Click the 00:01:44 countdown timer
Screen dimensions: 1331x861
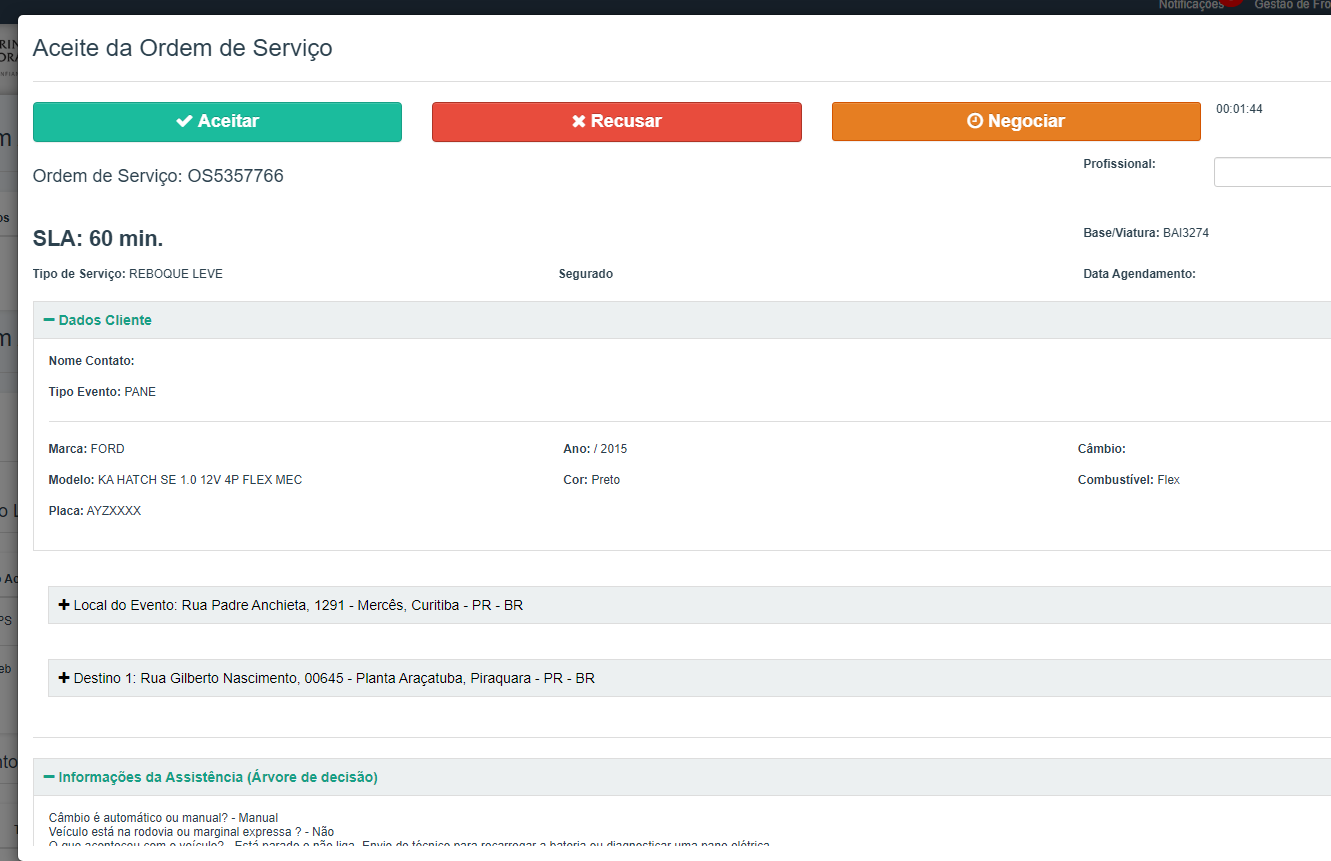[x=1239, y=109]
